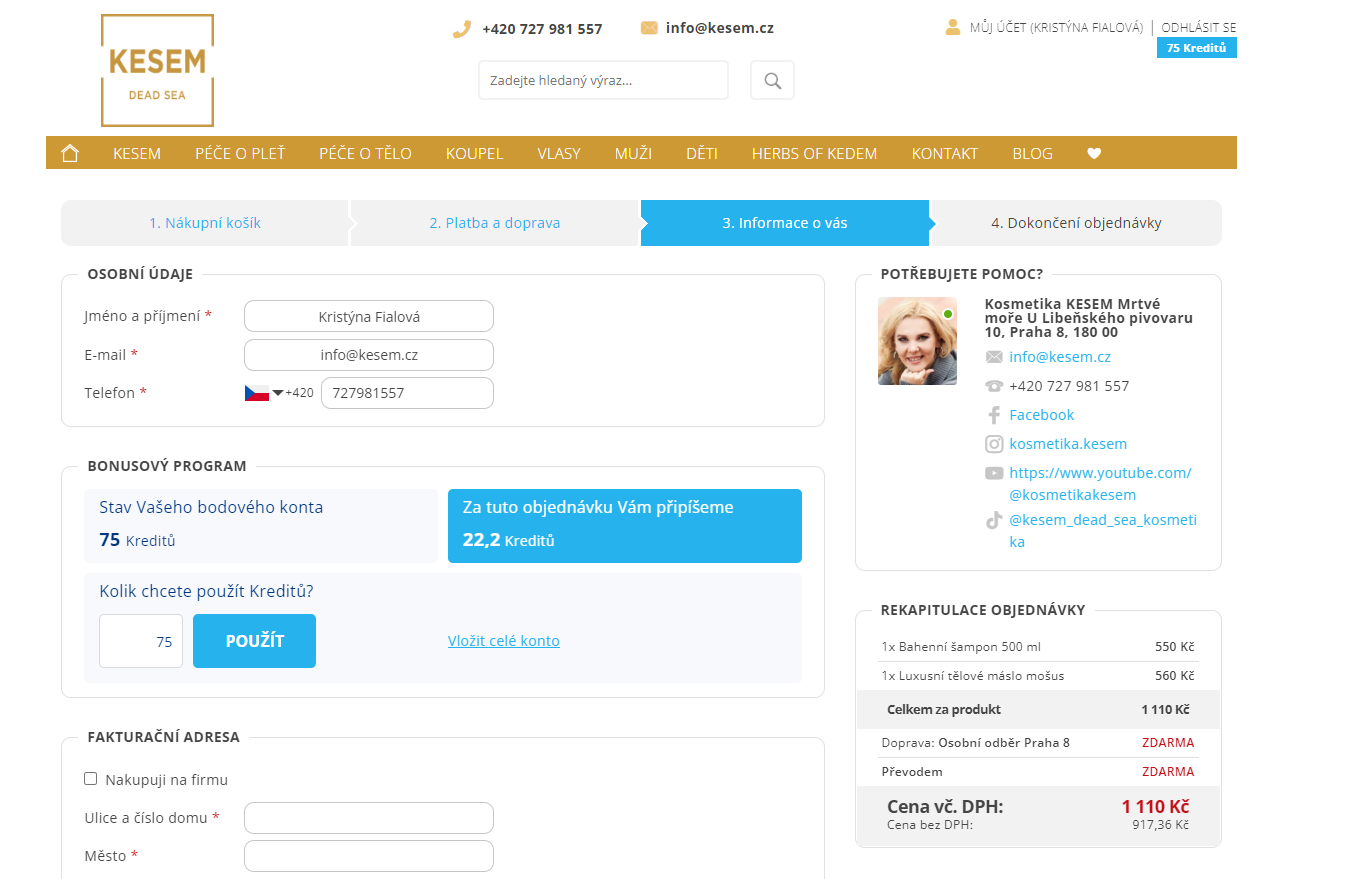1368x879 pixels.
Task: Go to step 4 Dokončení objednávky
Action: coord(1076,223)
